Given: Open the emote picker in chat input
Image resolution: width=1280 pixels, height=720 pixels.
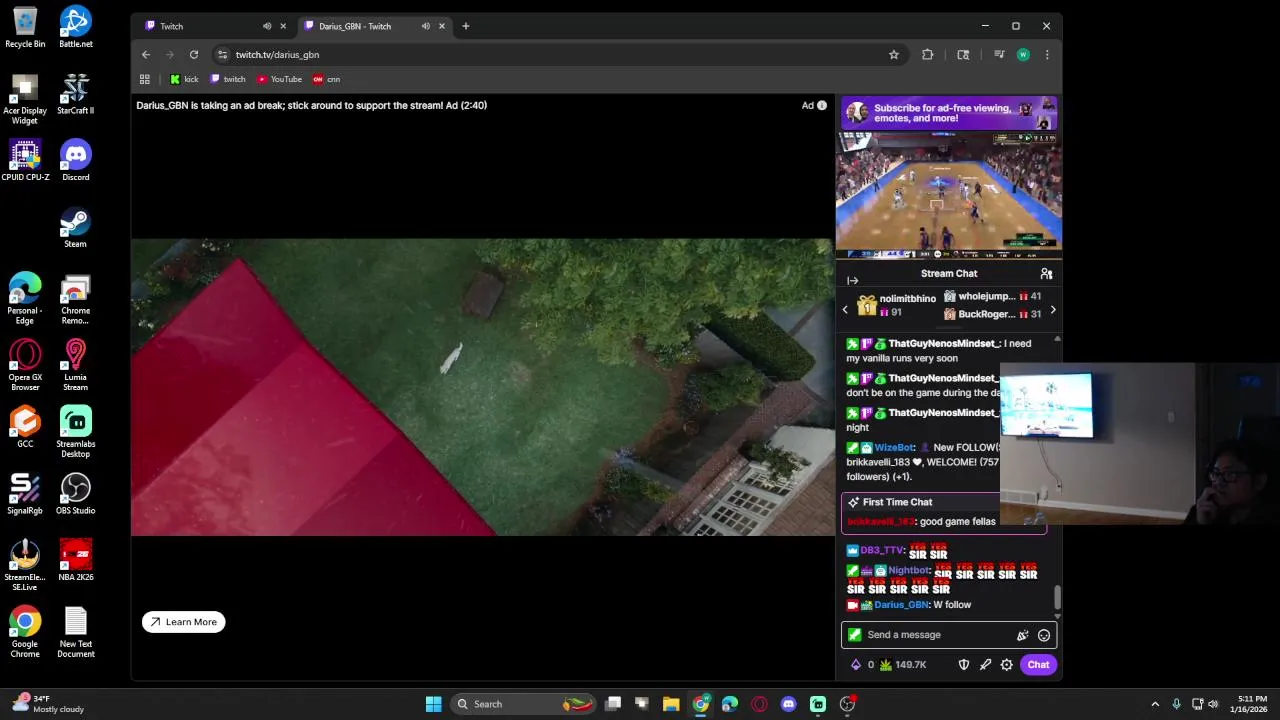Looking at the screenshot, I should pyautogui.click(x=1044, y=635).
